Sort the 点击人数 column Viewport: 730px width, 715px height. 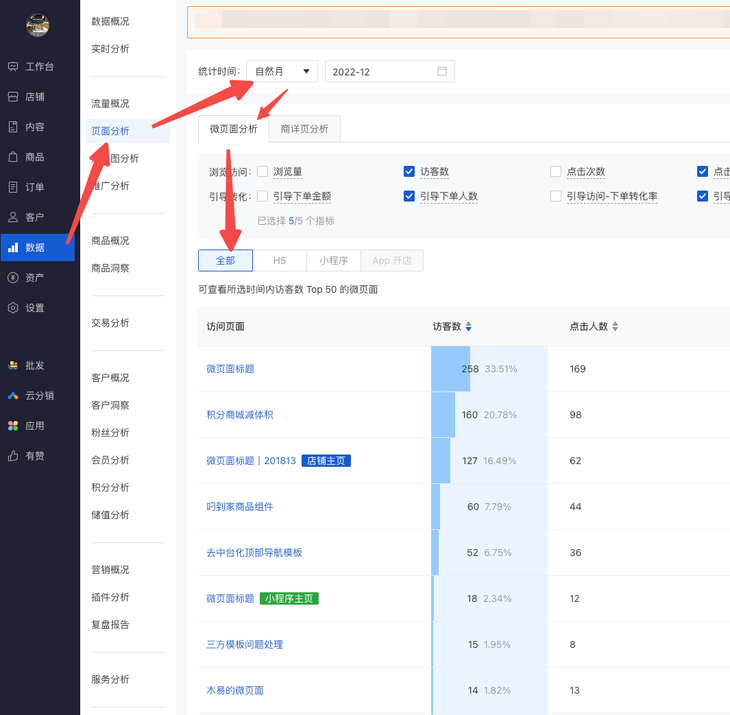click(615, 327)
